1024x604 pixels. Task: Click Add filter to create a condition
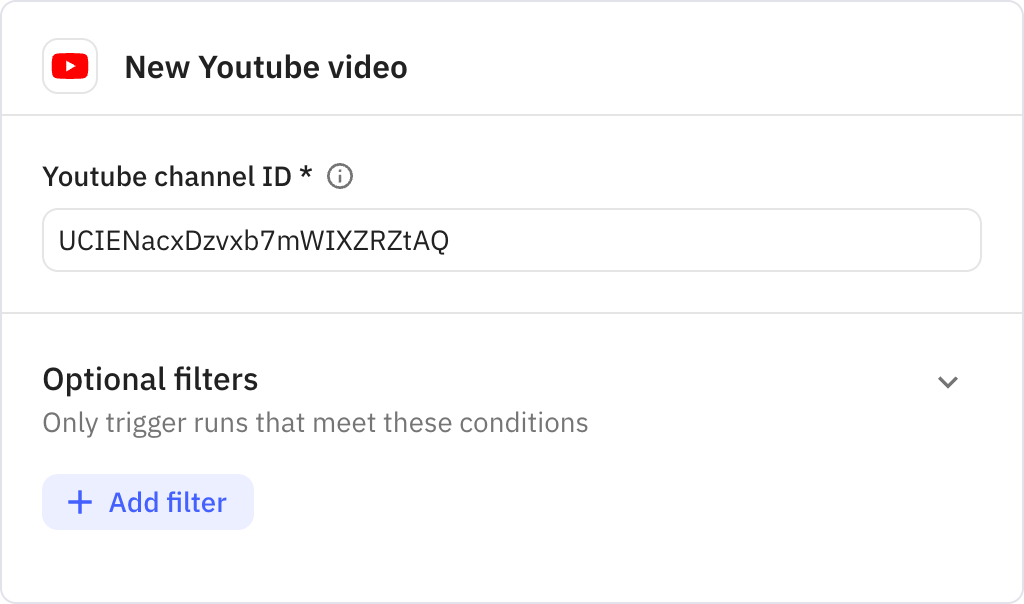pyautogui.click(x=147, y=502)
